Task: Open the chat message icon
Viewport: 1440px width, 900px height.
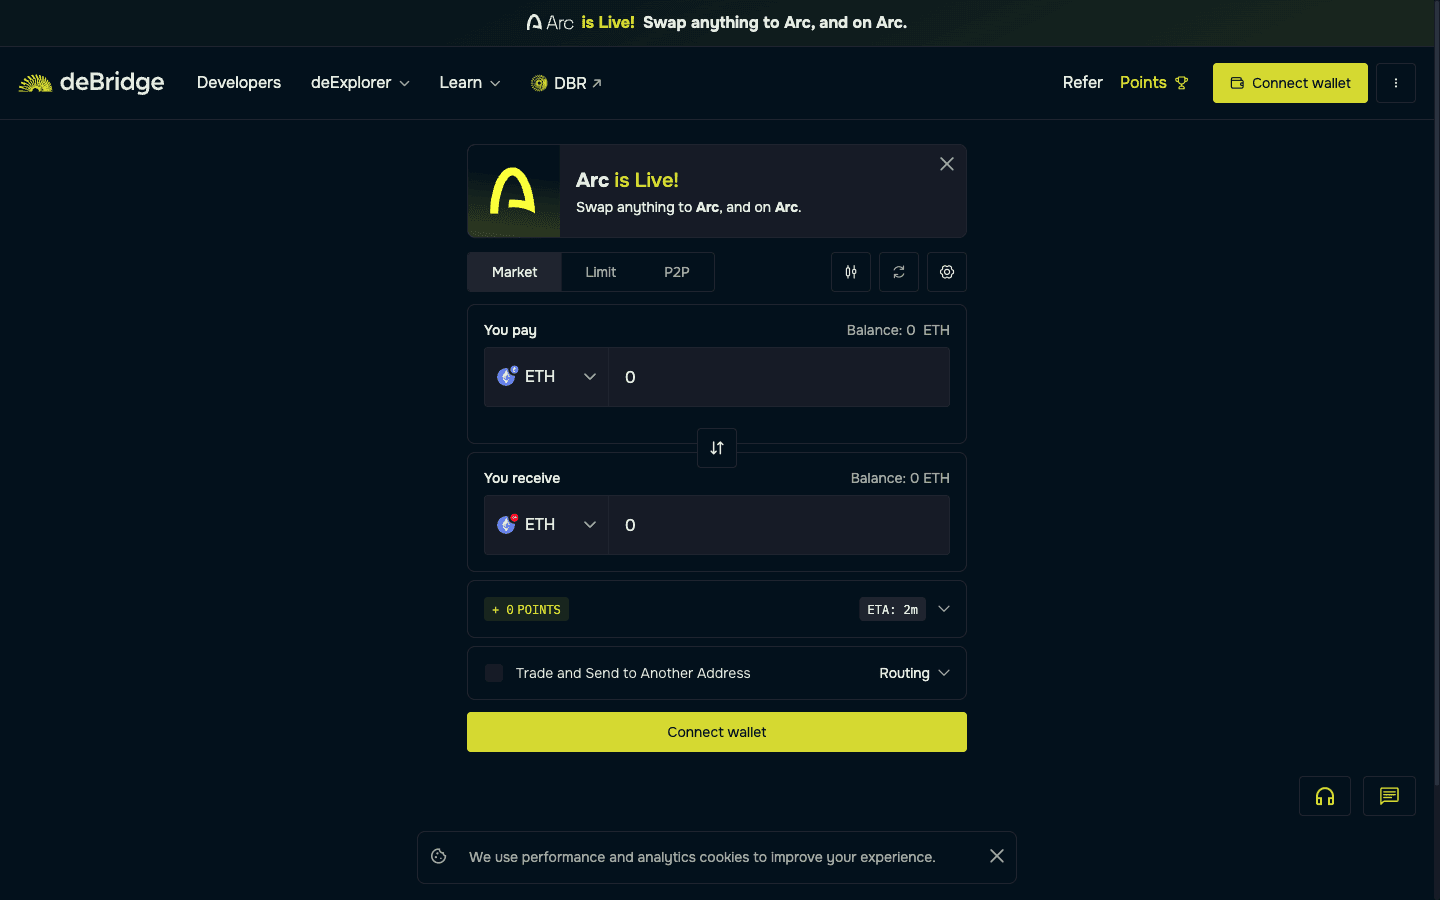Action: point(1389,796)
